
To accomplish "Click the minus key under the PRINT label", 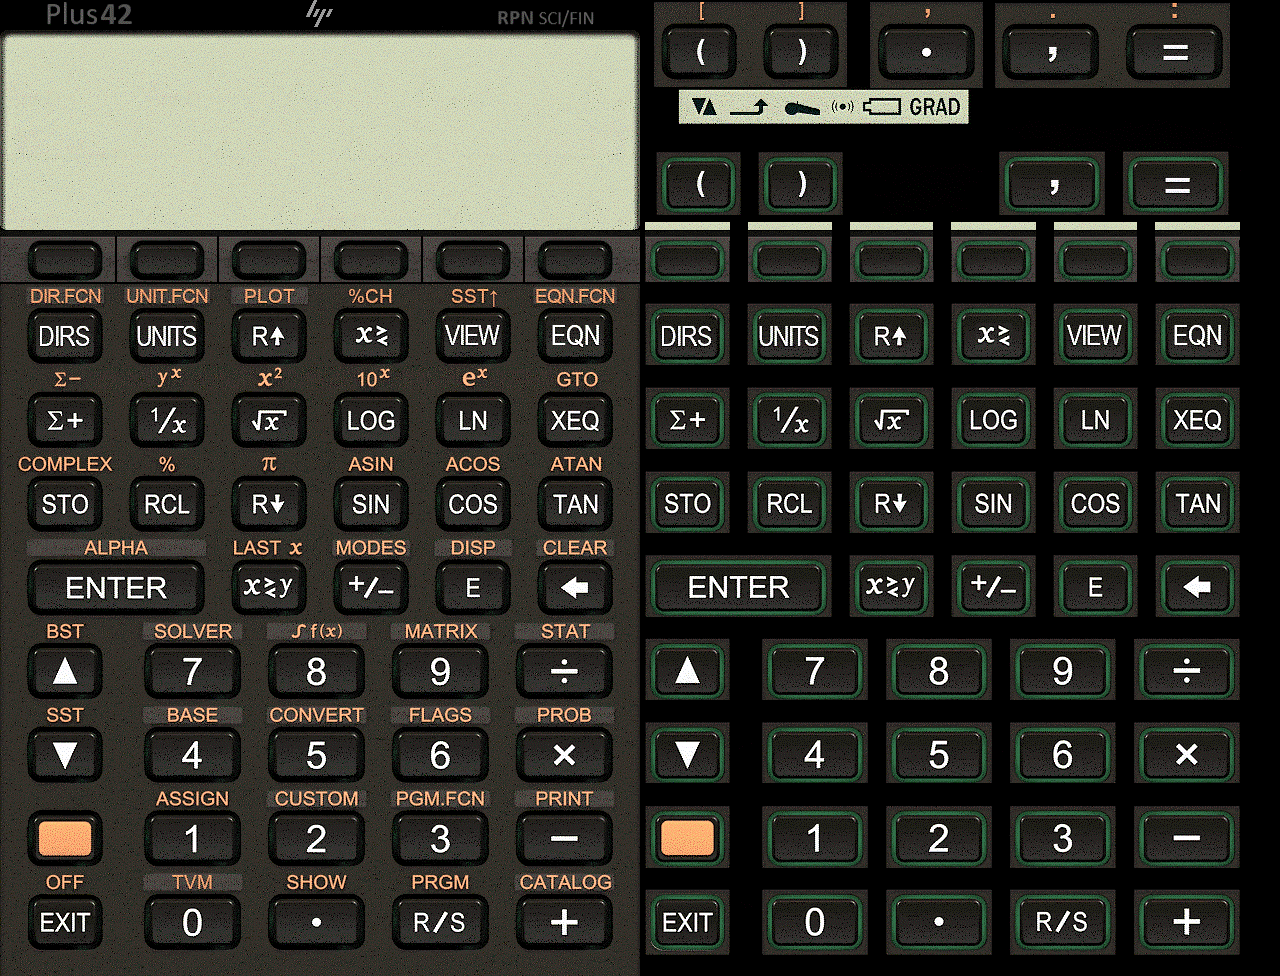I will [565, 838].
